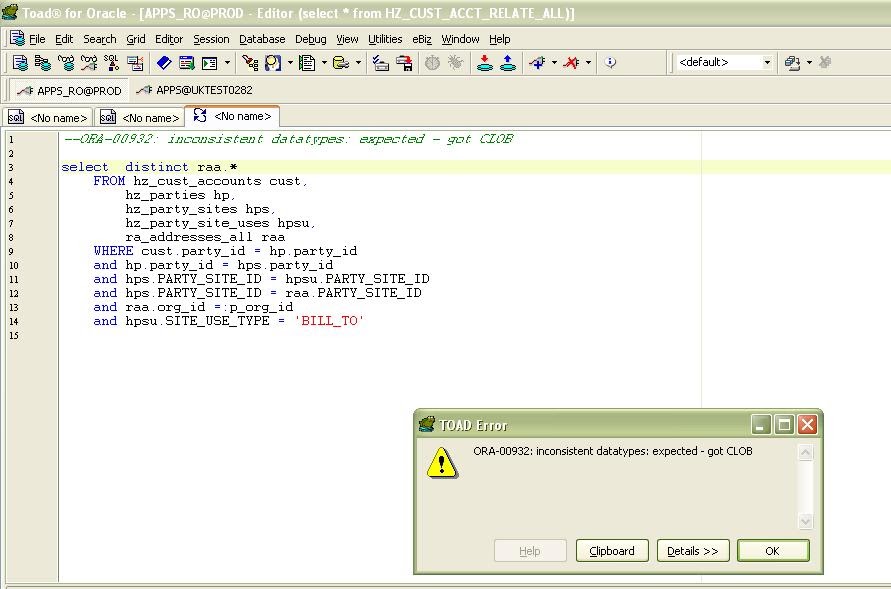
Task: Open the File menu
Action: pos(37,39)
